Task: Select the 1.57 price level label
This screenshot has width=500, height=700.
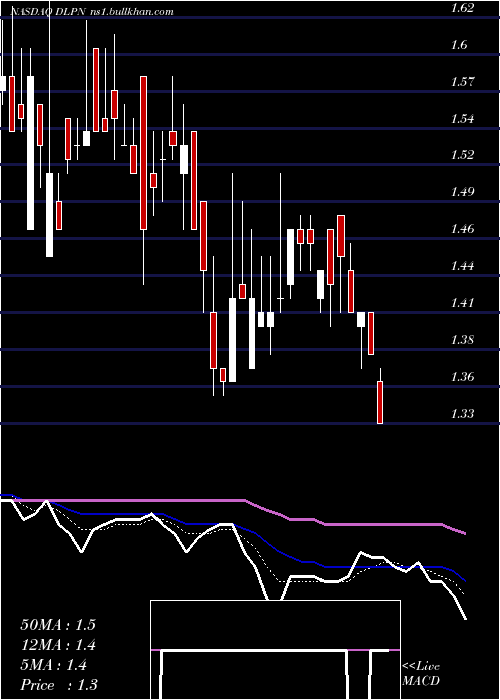Action: [463, 82]
